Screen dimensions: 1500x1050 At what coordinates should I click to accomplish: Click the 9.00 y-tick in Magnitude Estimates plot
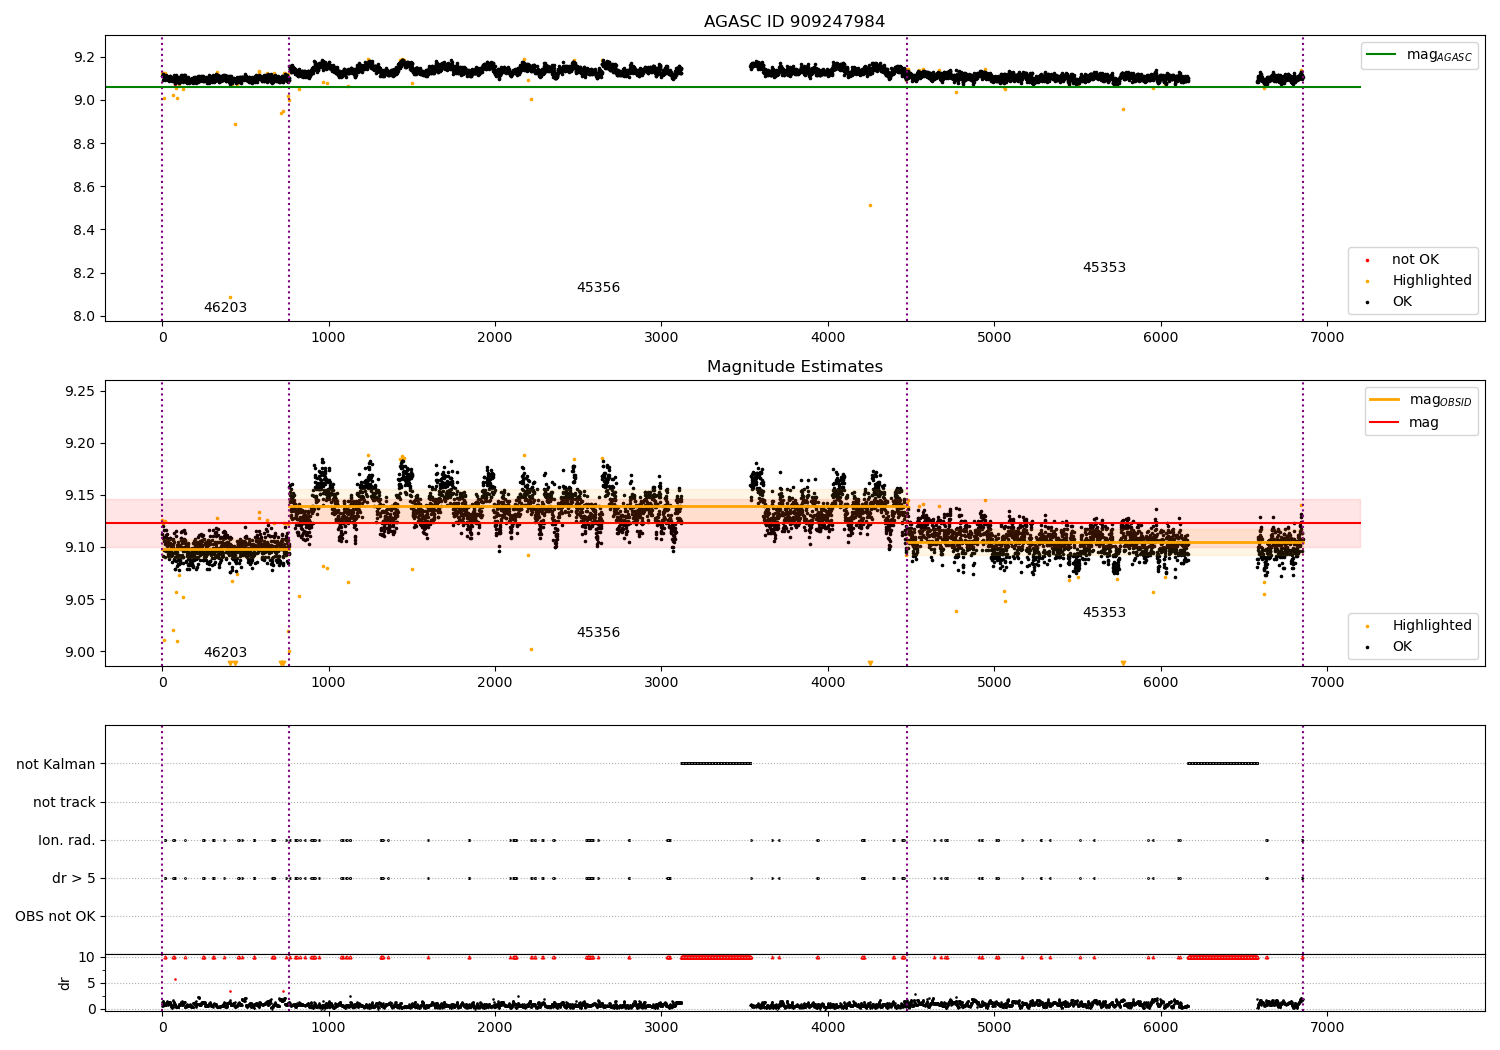point(80,652)
